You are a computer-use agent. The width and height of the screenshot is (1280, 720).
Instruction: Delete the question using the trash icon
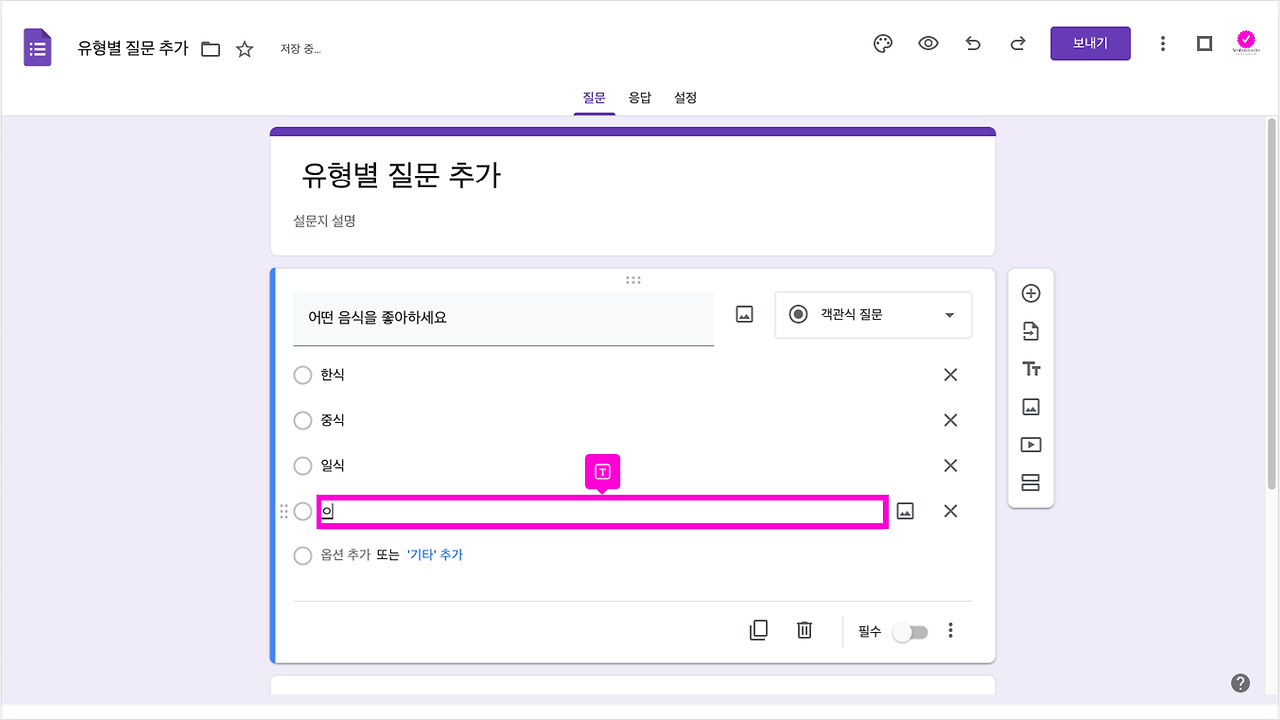pos(804,630)
